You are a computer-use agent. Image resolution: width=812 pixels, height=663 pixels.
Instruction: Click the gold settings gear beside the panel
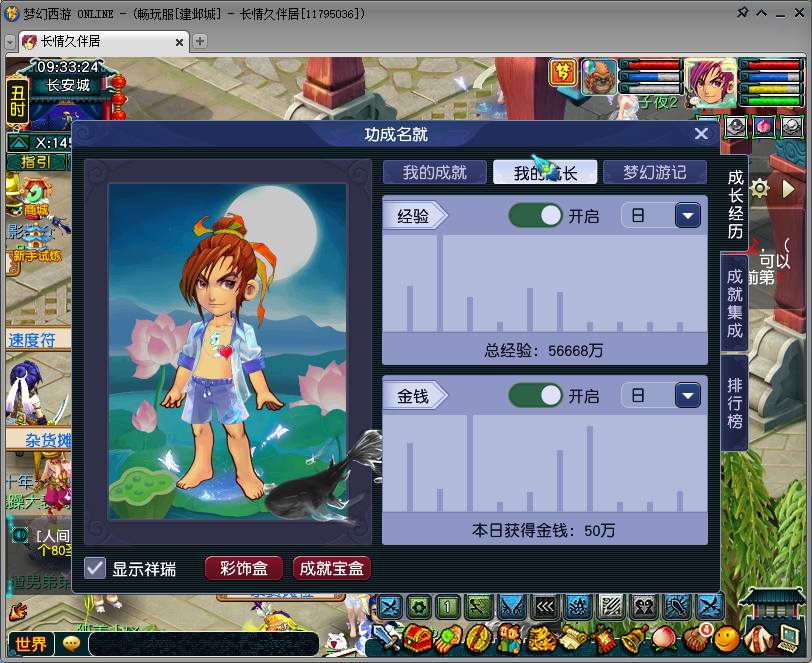pos(759,188)
